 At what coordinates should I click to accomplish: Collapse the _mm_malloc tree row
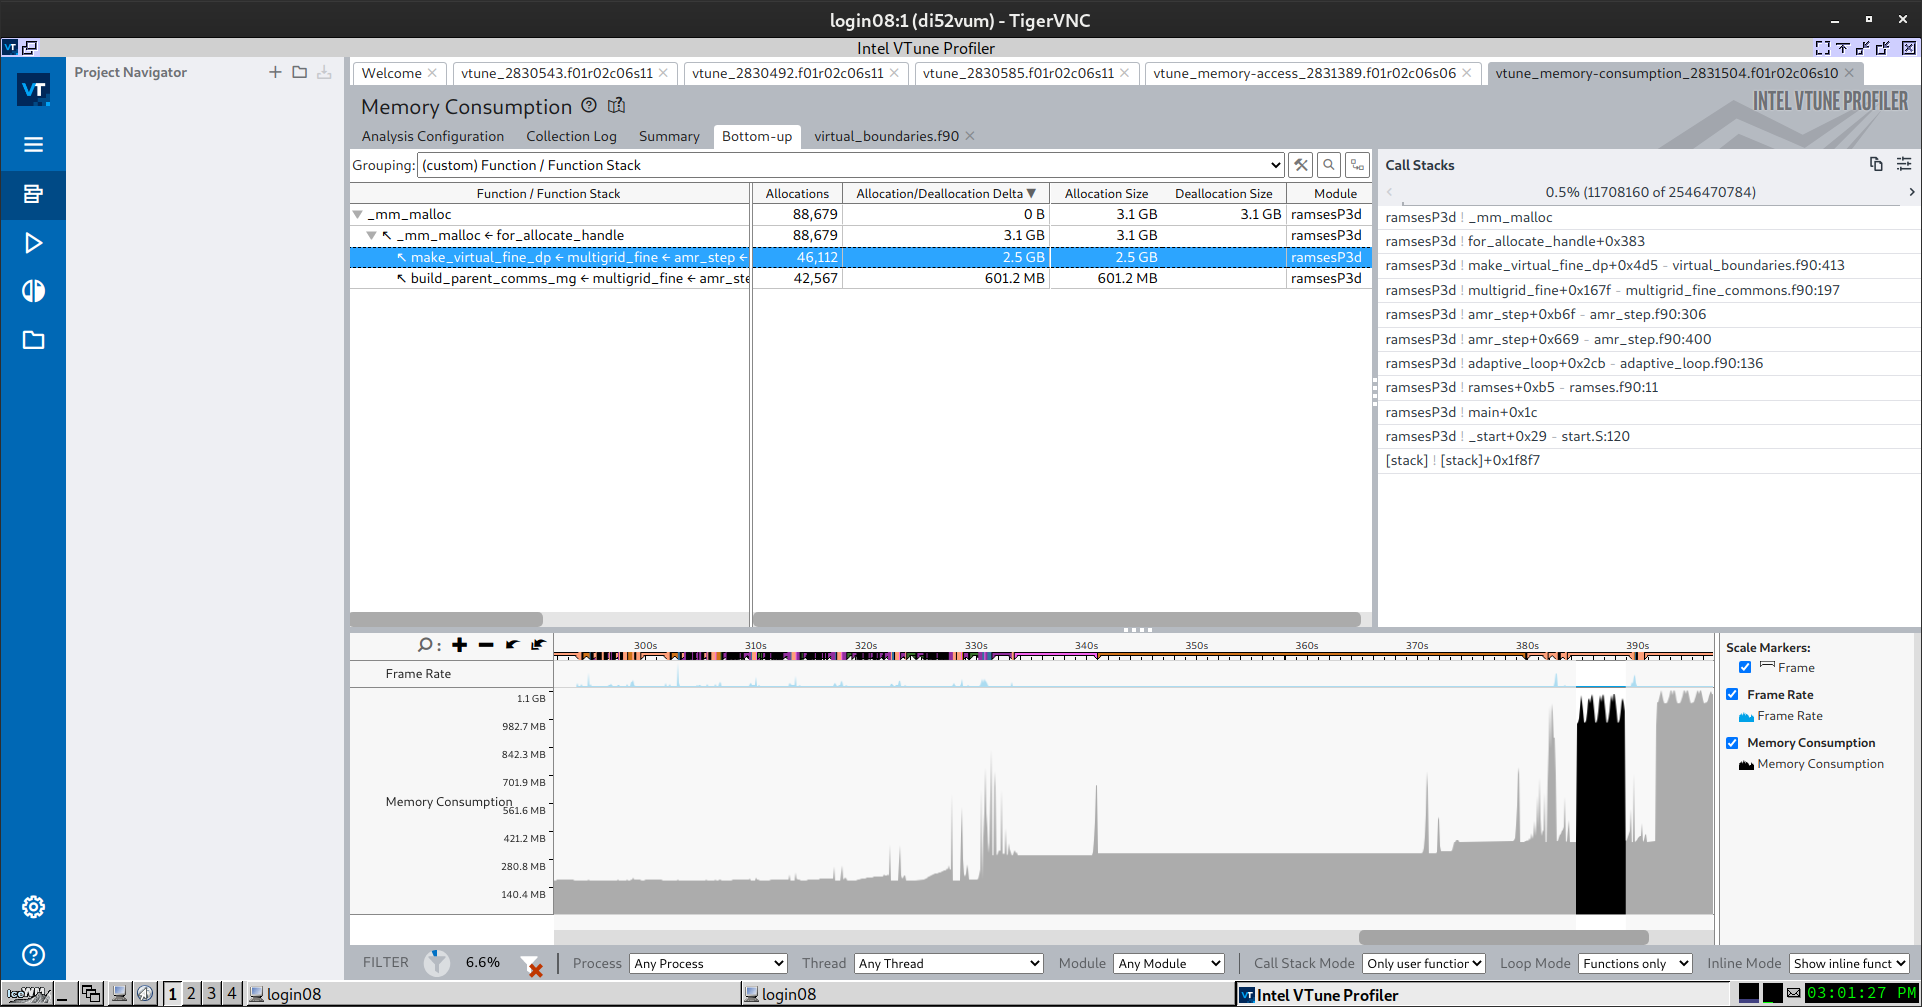(357, 215)
